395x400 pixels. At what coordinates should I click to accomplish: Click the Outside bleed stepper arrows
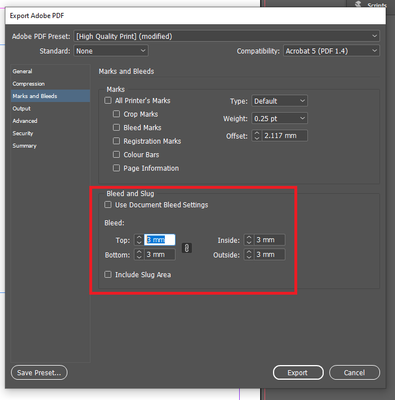pyautogui.click(x=249, y=254)
